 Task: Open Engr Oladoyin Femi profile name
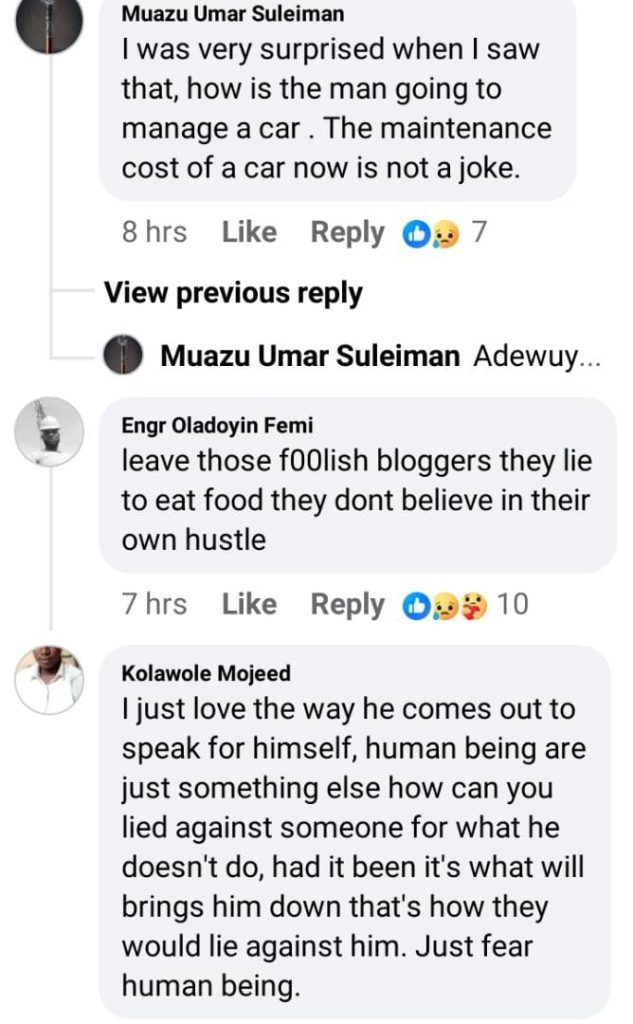click(202, 426)
